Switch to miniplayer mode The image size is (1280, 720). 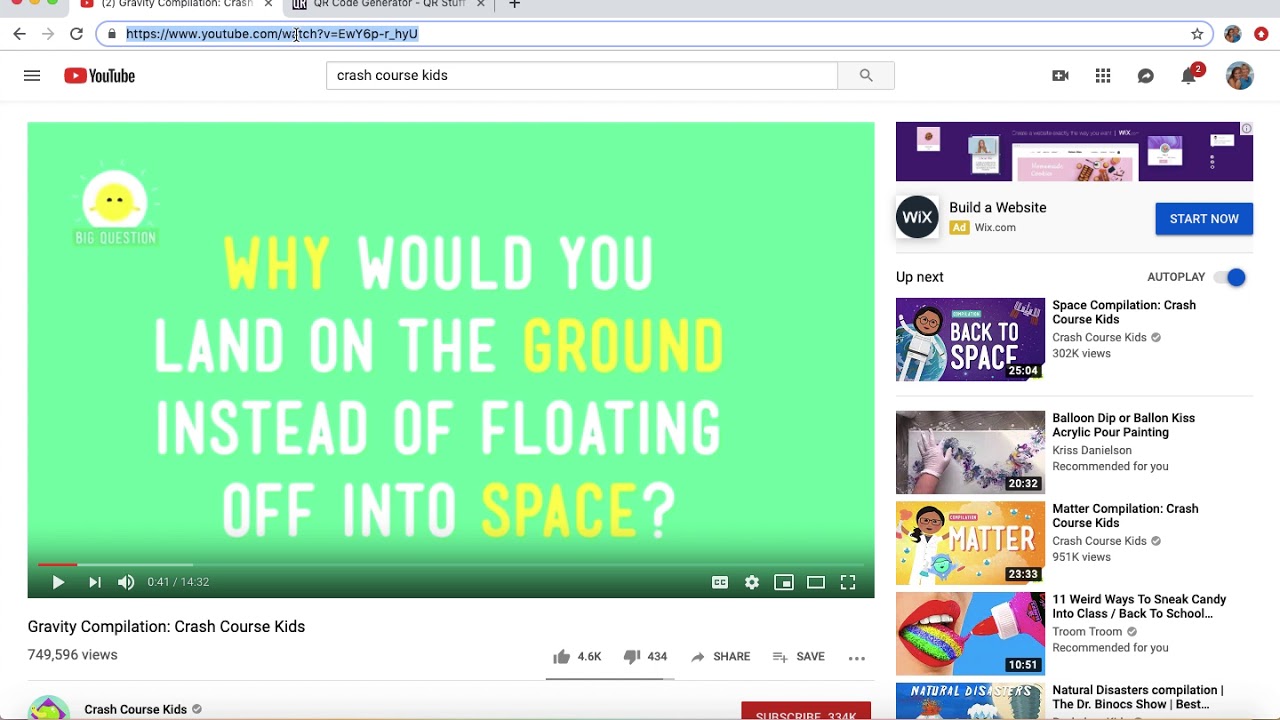pos(784,582)
